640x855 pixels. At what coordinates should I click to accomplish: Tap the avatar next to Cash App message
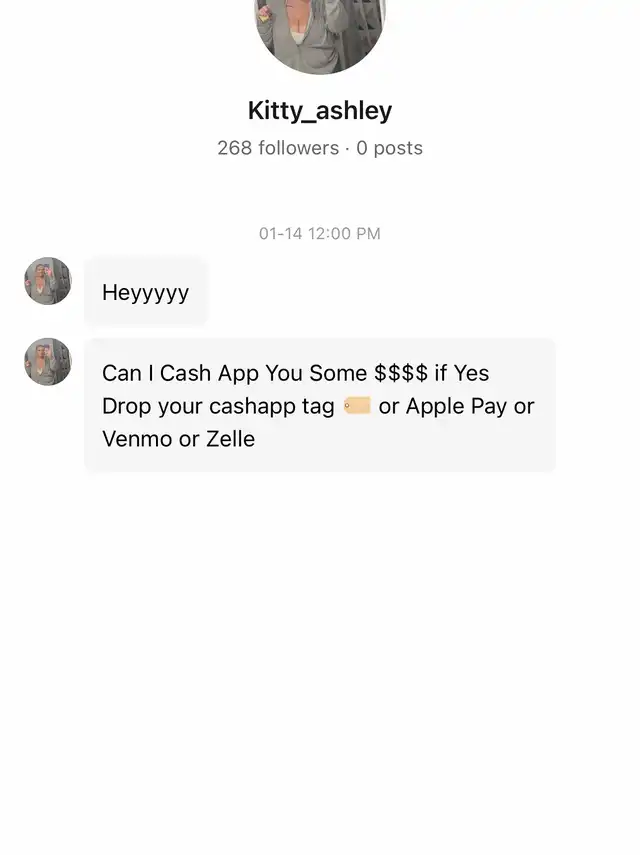pos(48,362)
